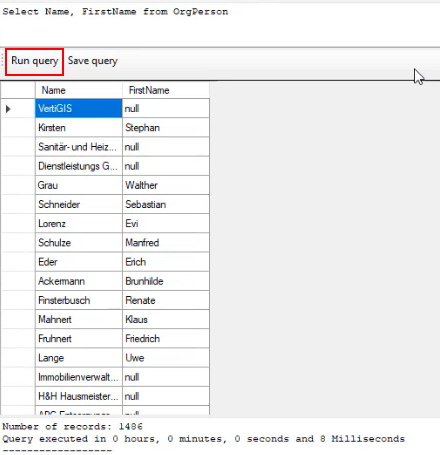Image resolution: width=440 pixels, height=455 pixels.
Task: Select the Renate first name cell
Action: coord(166,300)
